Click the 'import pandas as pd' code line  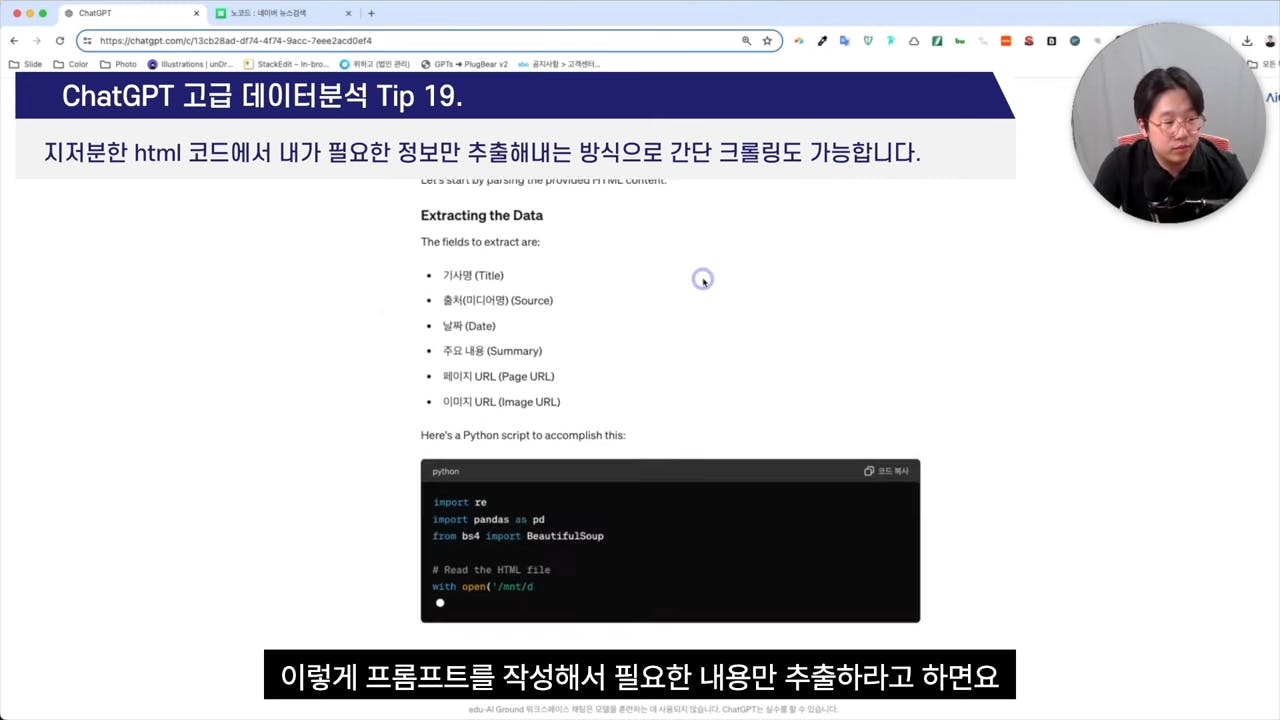click(x=489, y=519)
